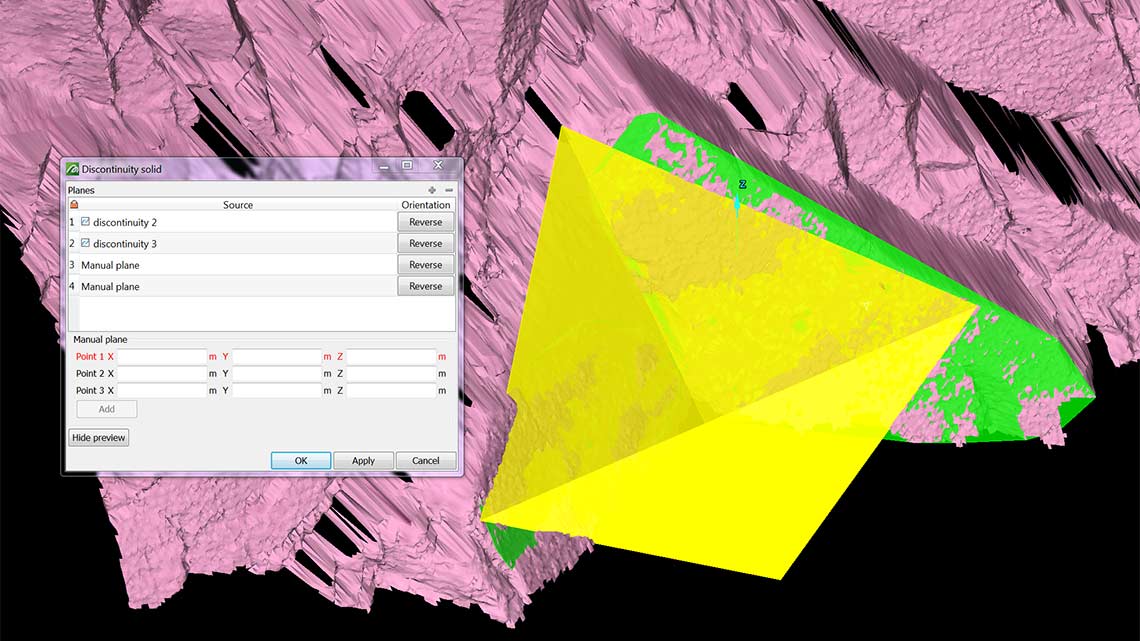1140x641 pixels.
Task: Click the minus icon to remove a plane
Action: pyautogui.click(x=449, y=190)
